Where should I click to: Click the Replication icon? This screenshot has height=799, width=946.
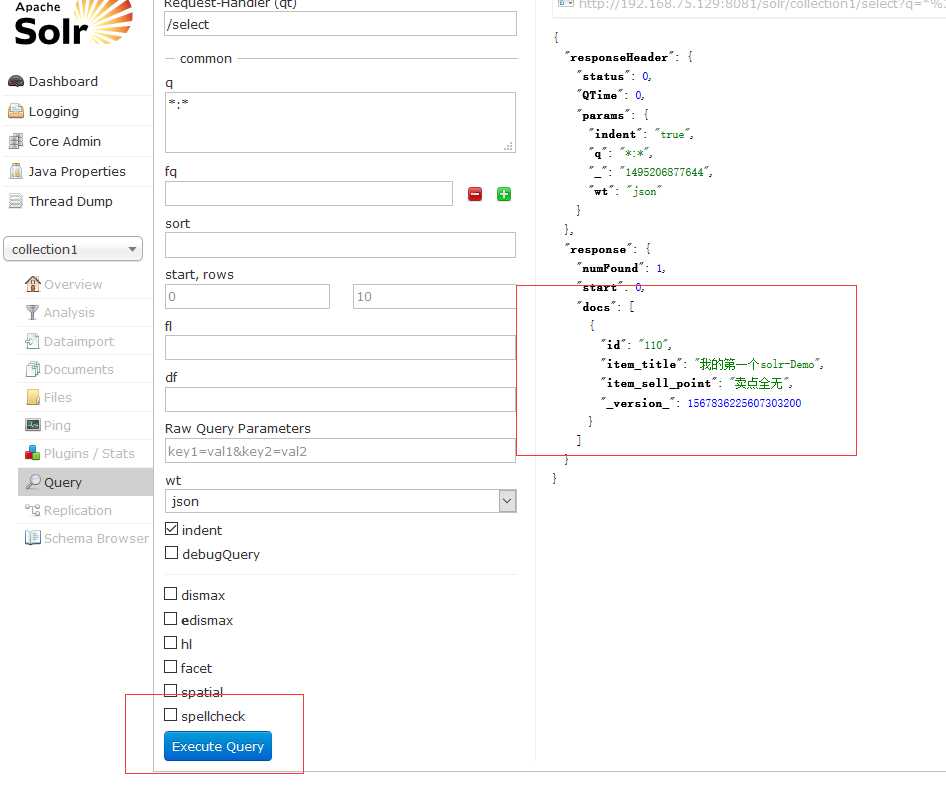click(33, 510)
